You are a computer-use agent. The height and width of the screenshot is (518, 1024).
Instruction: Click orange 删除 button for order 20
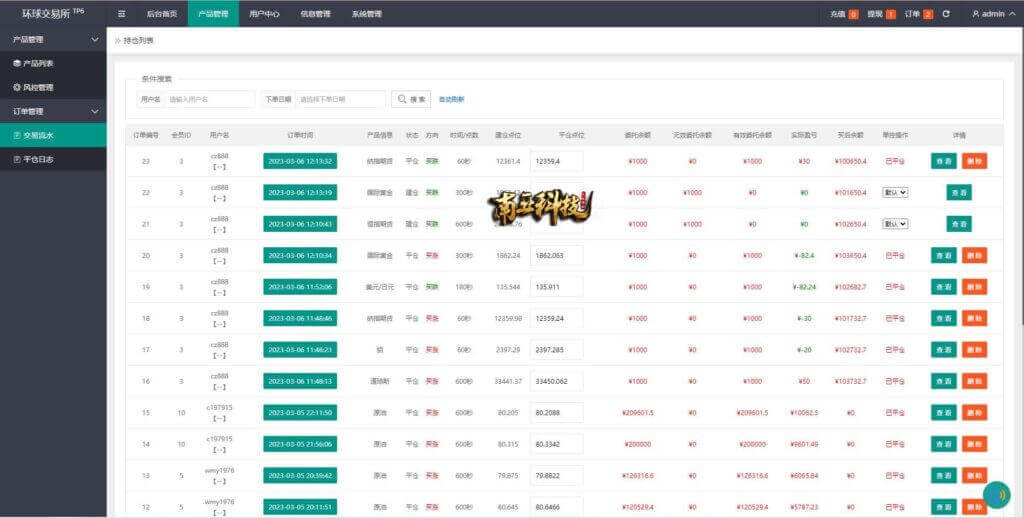pos(974,256)
